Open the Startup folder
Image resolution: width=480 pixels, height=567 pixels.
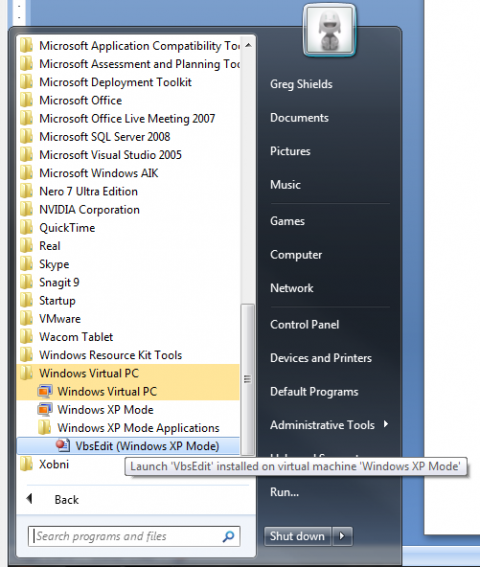click(128, 300)
